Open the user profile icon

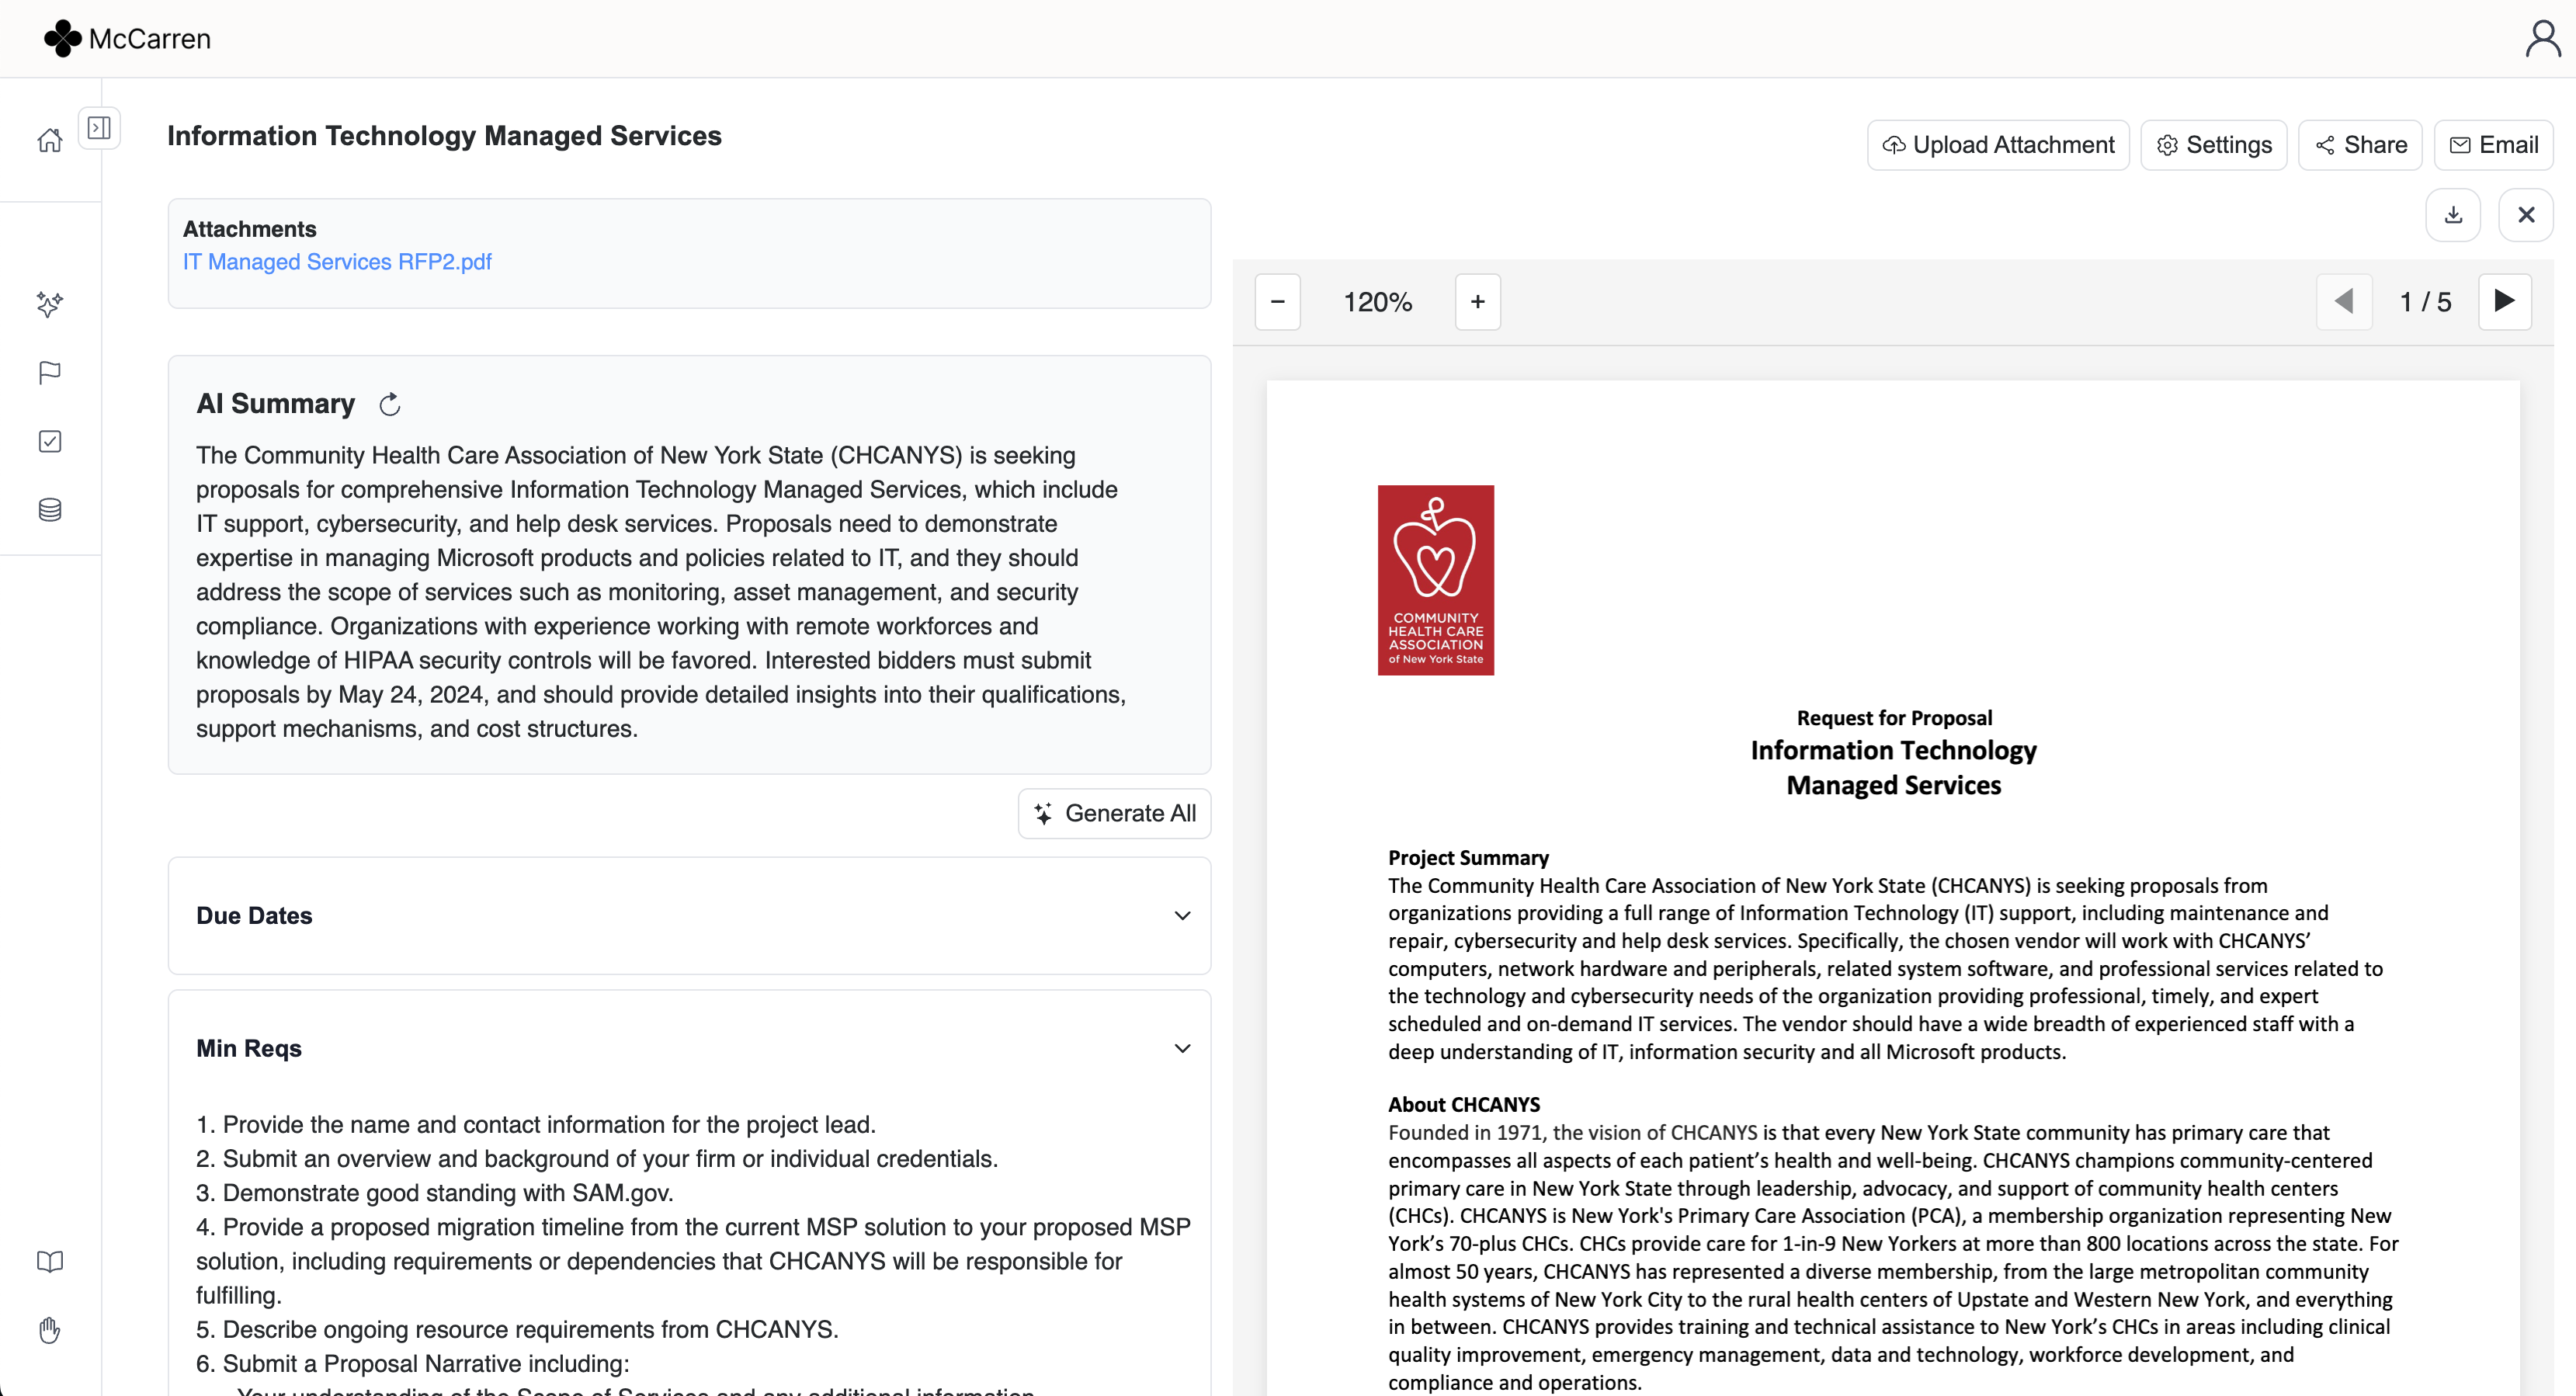pos(2542,39)
